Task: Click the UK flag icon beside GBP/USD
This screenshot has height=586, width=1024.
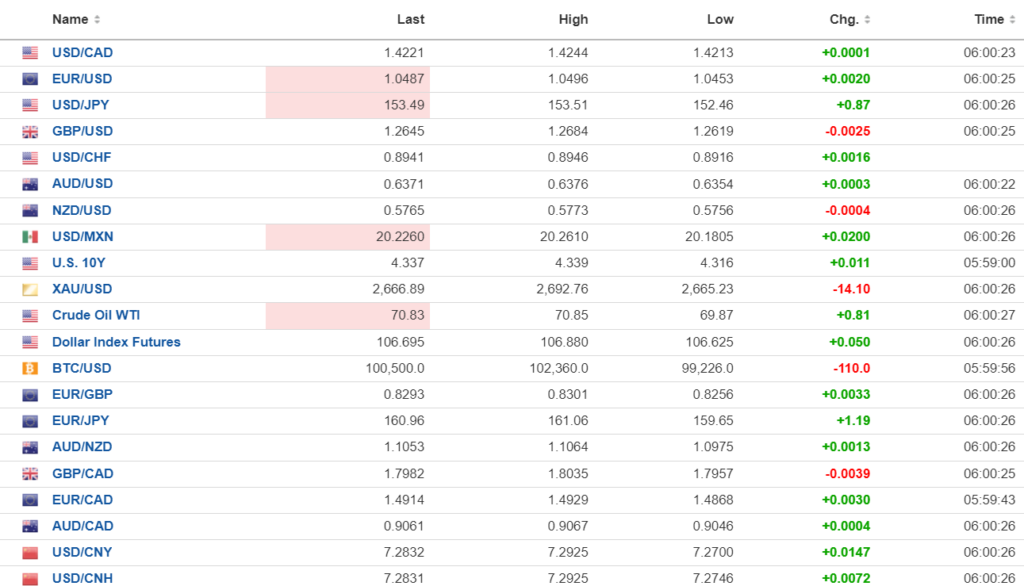Action: pyautogui.click(x=30, y=132)
